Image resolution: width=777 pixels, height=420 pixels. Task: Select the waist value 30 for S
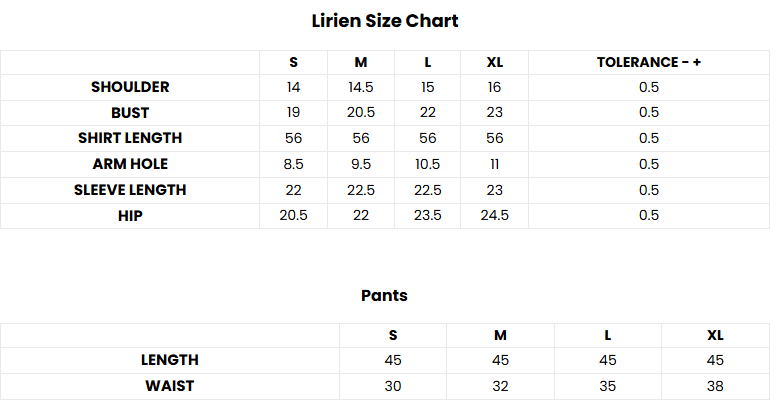[393, 386]
